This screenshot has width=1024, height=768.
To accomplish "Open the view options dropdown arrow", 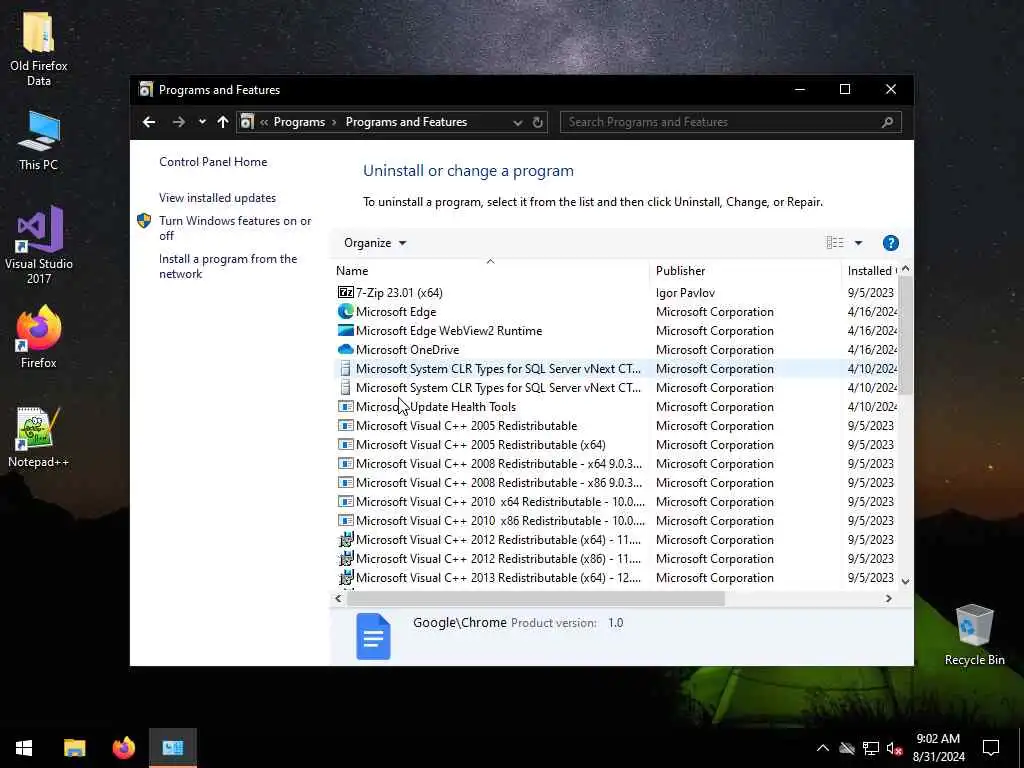I will point(858,243).
